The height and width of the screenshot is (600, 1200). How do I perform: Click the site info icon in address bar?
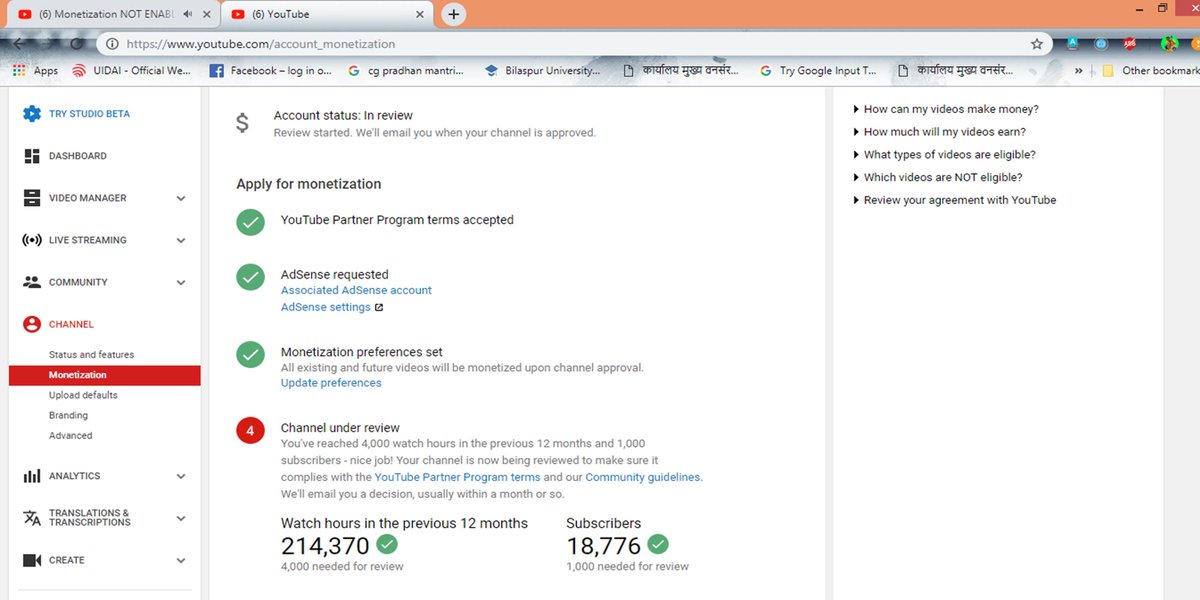pyautogui.click(x=112, y=44)
